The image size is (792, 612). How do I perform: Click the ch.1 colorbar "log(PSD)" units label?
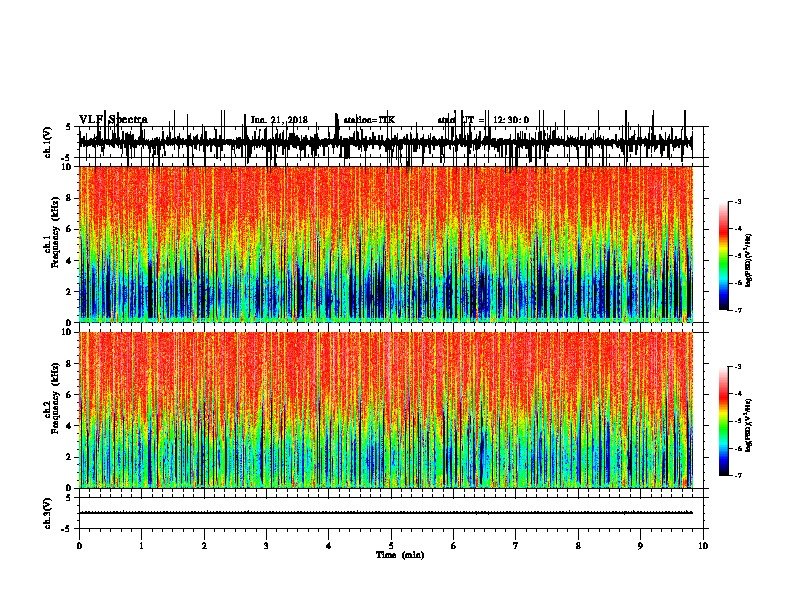point(748,260)
